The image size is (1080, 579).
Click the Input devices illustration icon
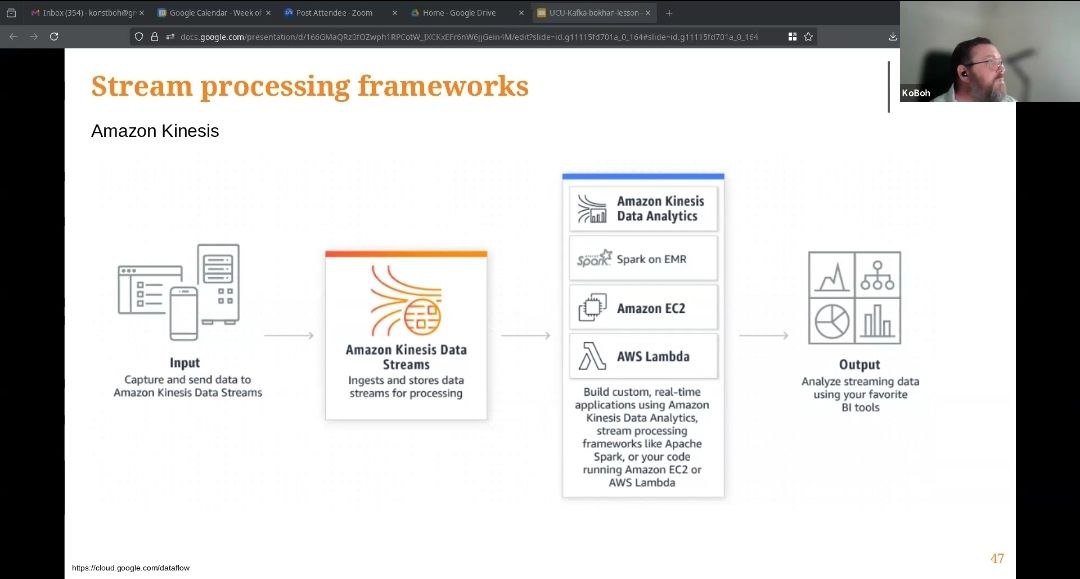179,292
